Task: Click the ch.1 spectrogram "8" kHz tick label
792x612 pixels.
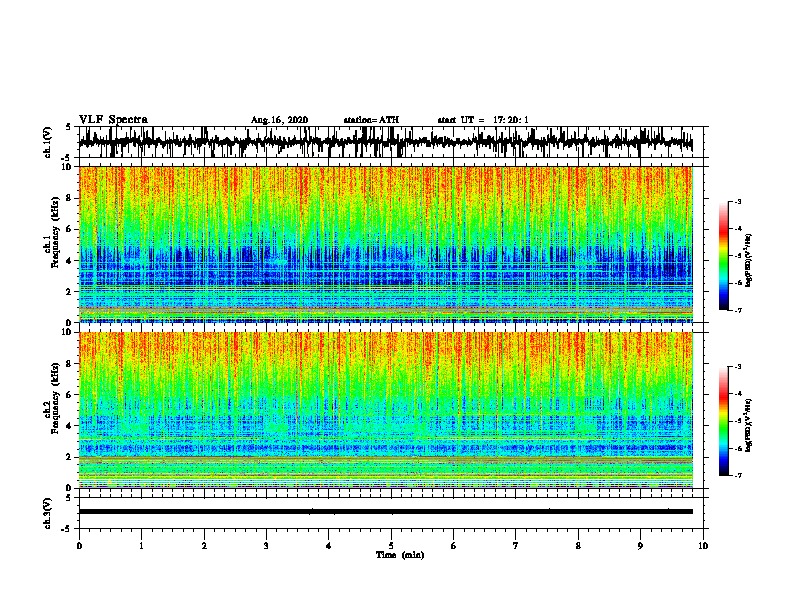Action: [70, 198]
